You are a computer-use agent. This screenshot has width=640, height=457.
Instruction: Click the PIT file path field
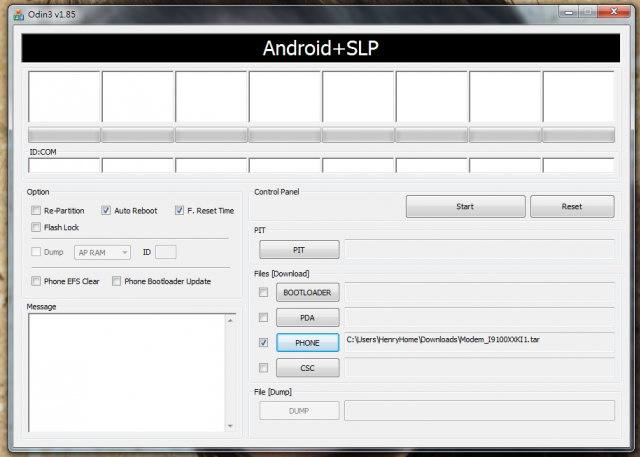coord(480,249)
